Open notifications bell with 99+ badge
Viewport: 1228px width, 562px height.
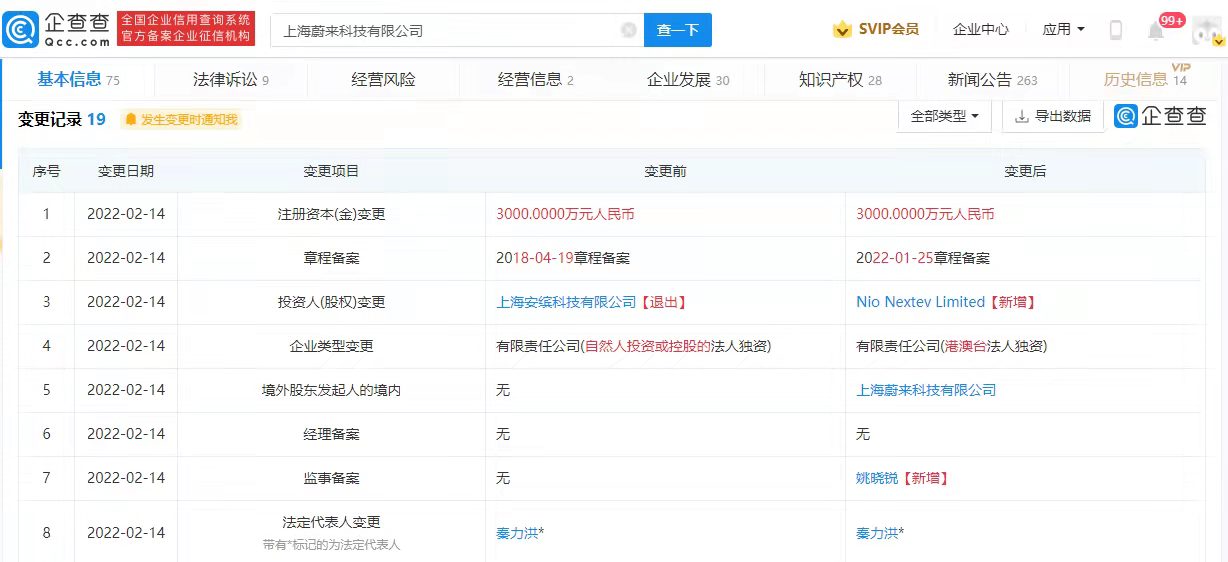coord(1156,31)
